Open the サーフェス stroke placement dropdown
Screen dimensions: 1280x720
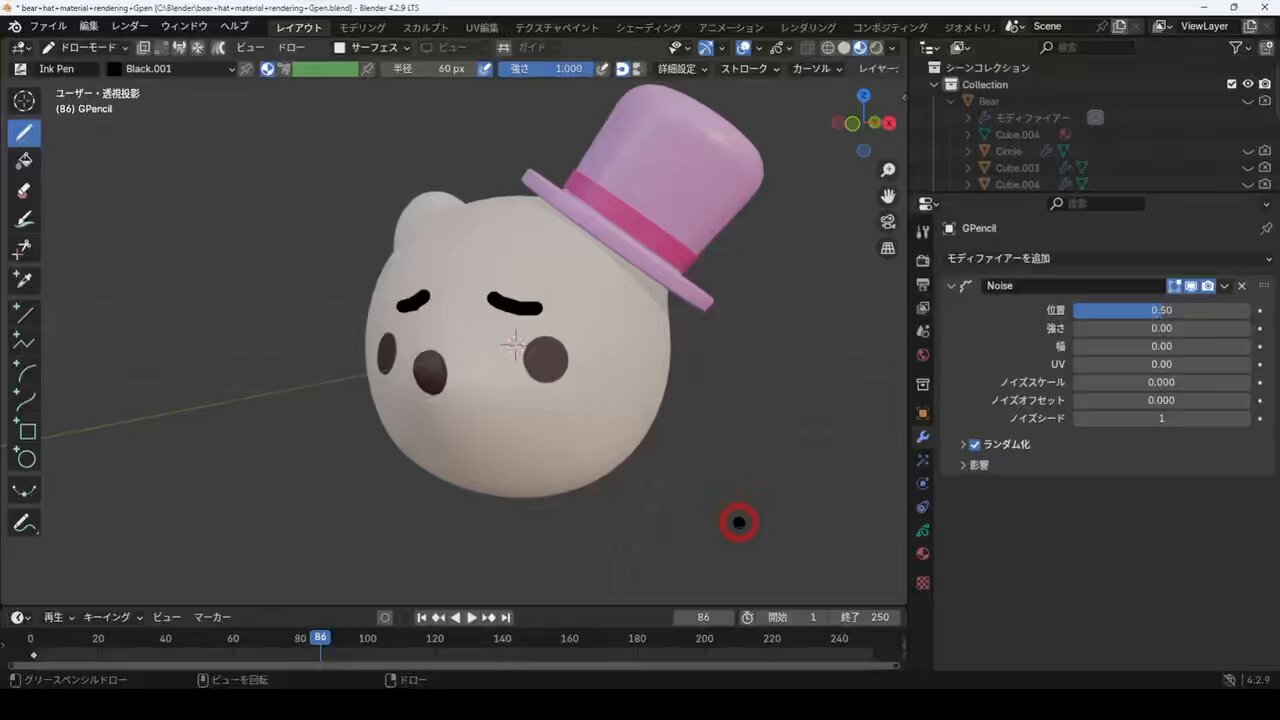372,47
